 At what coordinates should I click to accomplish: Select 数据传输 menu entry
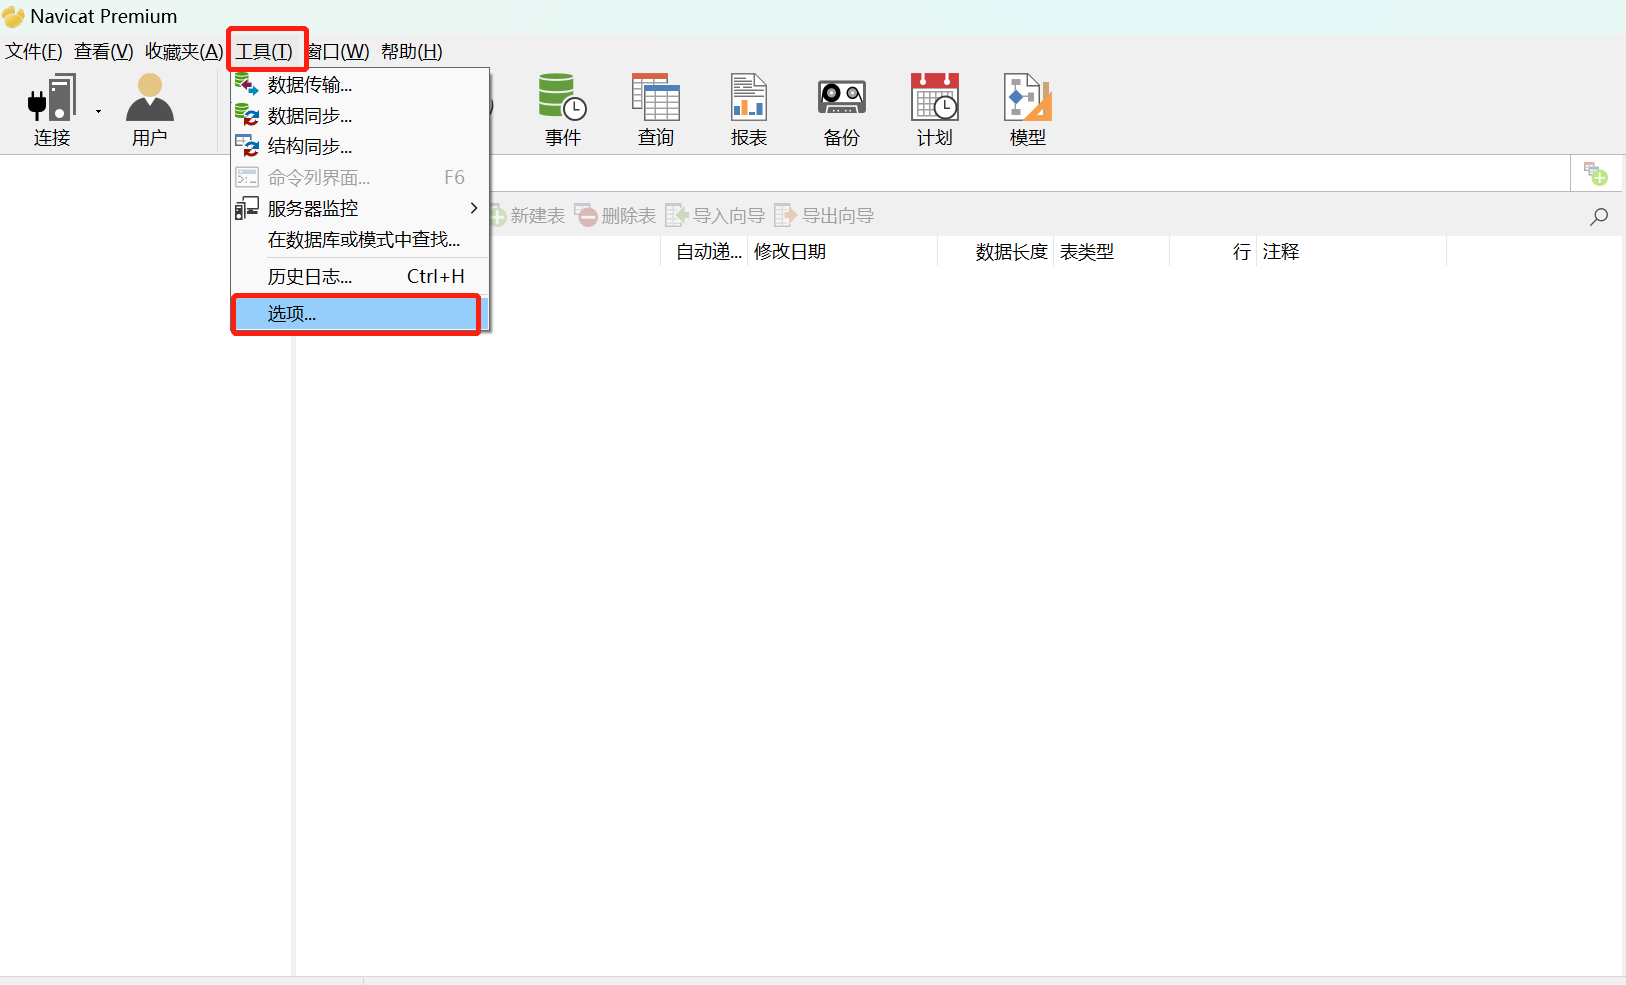click(x=309, y=84)
